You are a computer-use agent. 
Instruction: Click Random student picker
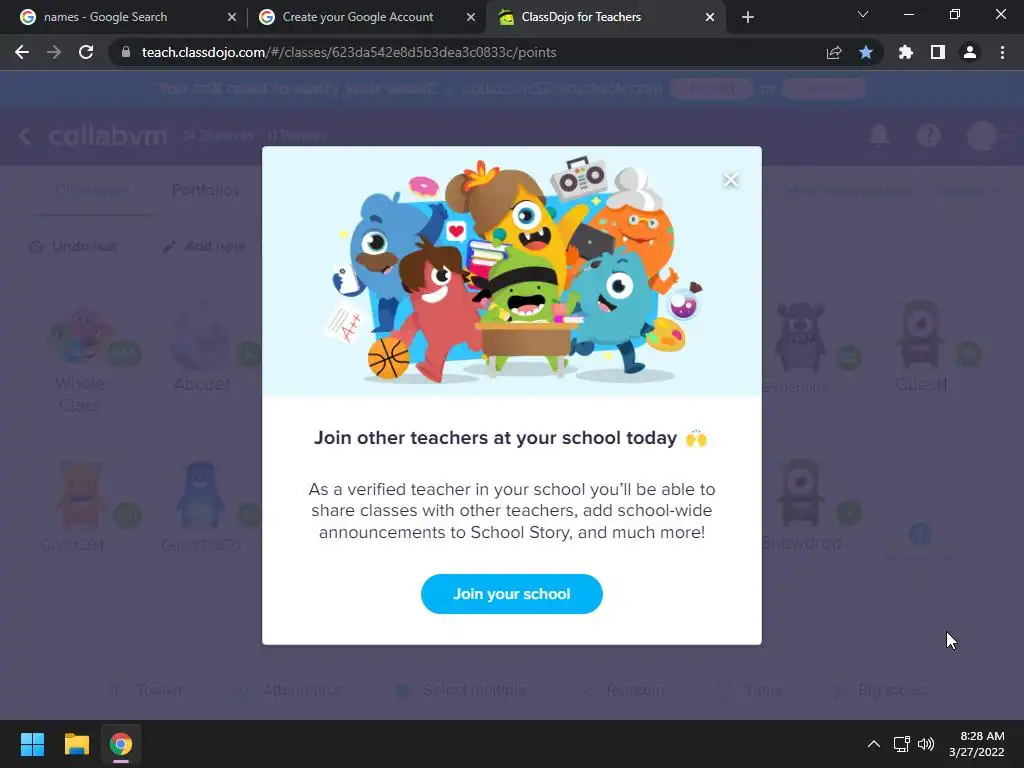click(623, 690)
